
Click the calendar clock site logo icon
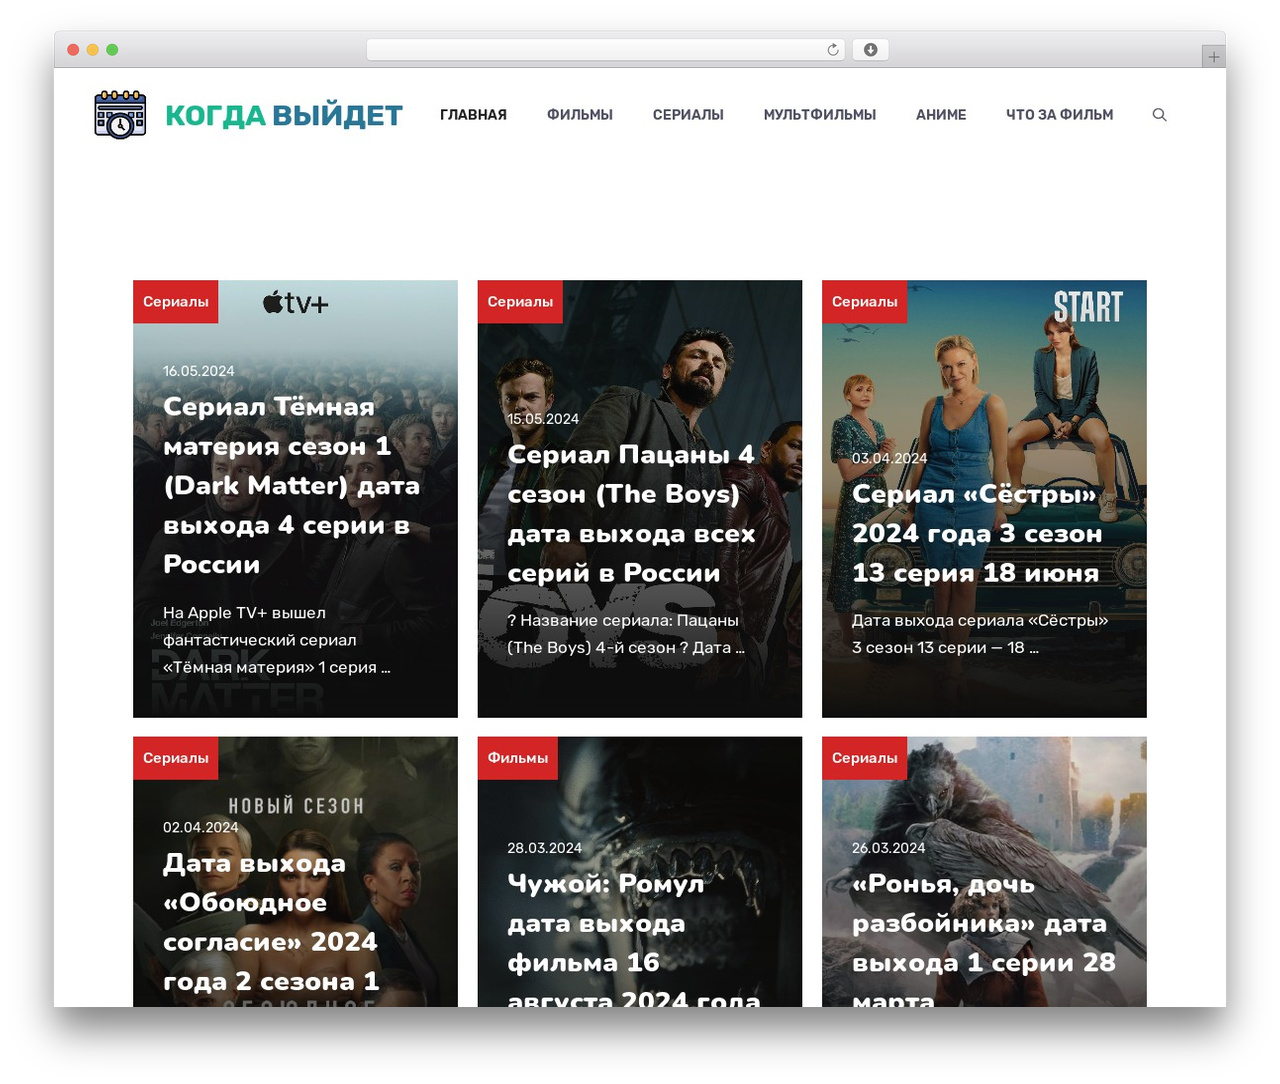point(120,114)
